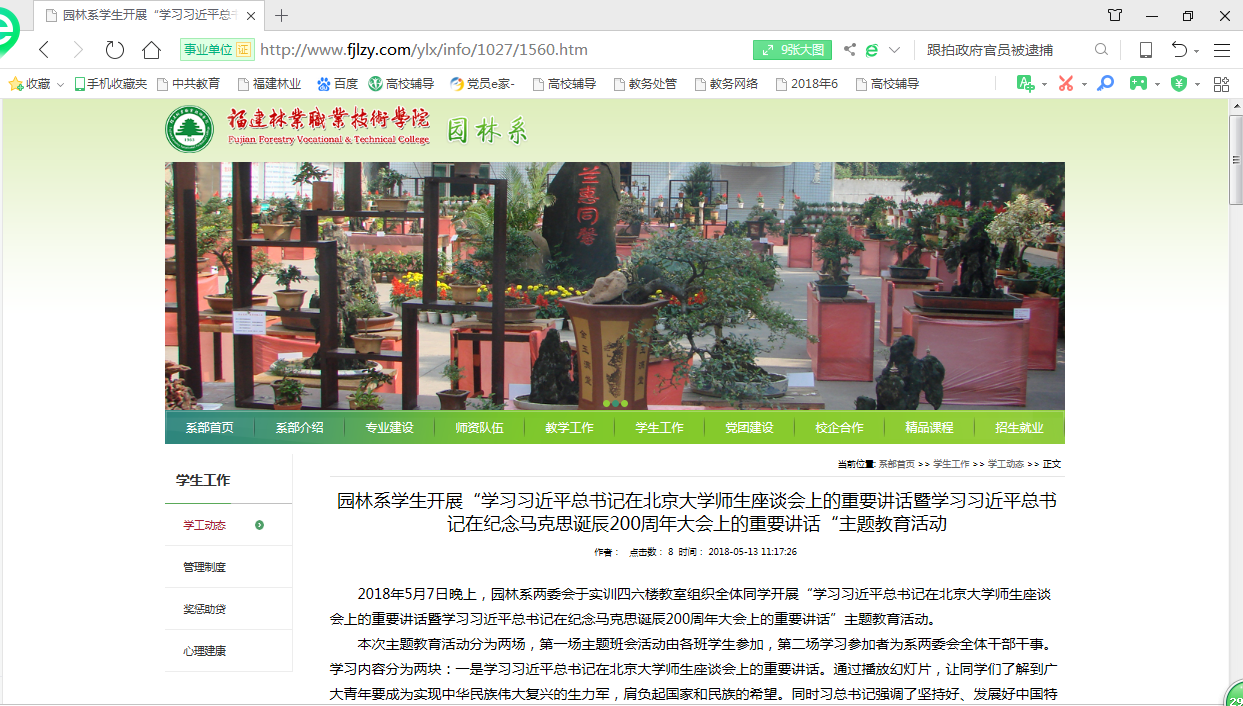Open the 招生就业 navigation menu item
This screenshot has width=1243, height=706.
(1019, 427)
